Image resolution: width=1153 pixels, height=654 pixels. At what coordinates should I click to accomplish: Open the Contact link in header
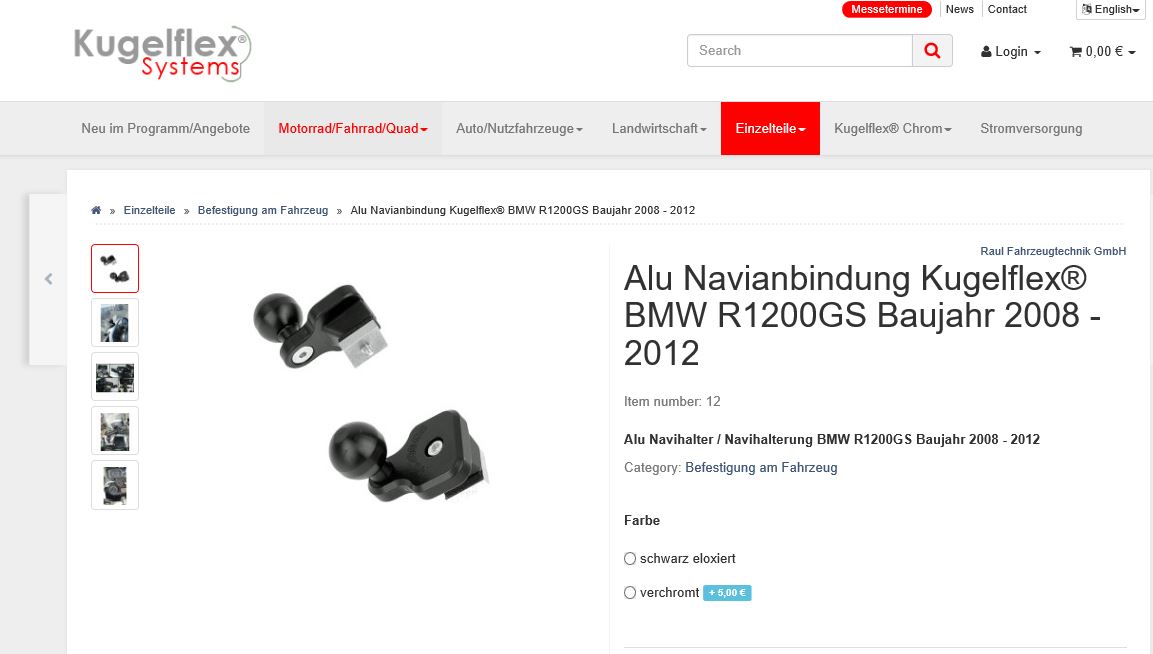click(x=1007, y=10)
